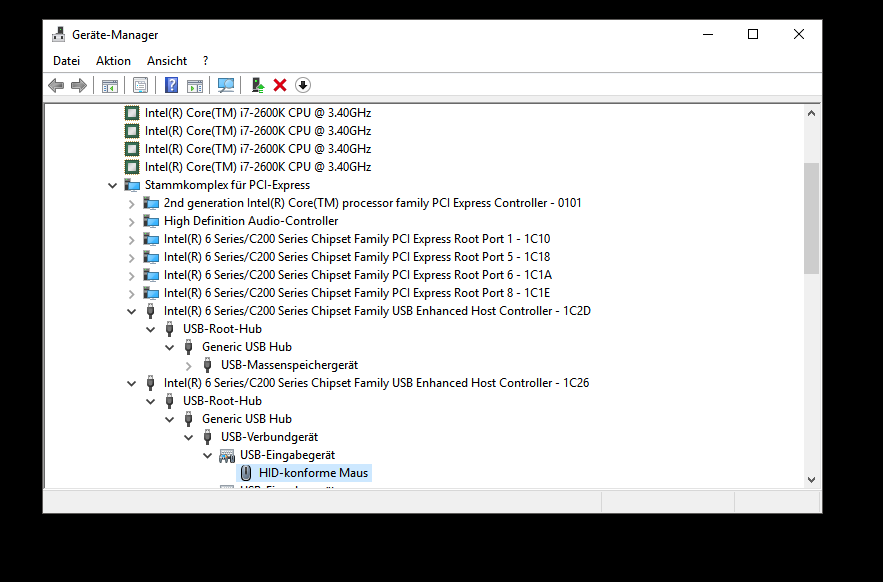Close the Geräte-Manager window

pyautogui.click(x=799, y=34)
